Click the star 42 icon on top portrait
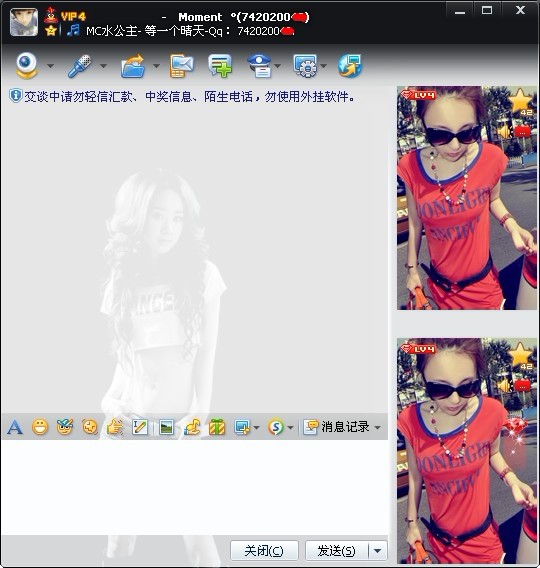Image resolution: width=540 pixels, height=568 pixels. pyautogui.click(x=522, y=102)
